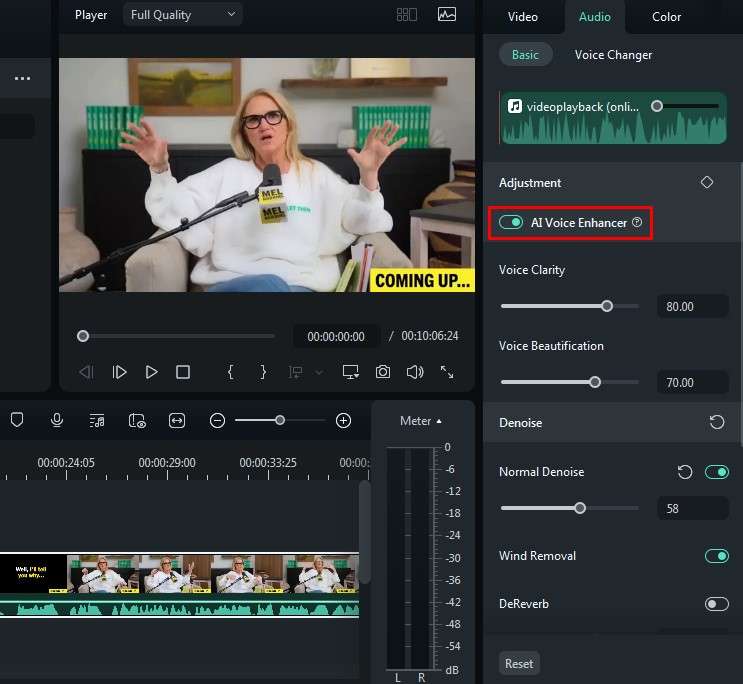
Task: Edit the Voice Clarity value 80.00
Action: (693, 306)
